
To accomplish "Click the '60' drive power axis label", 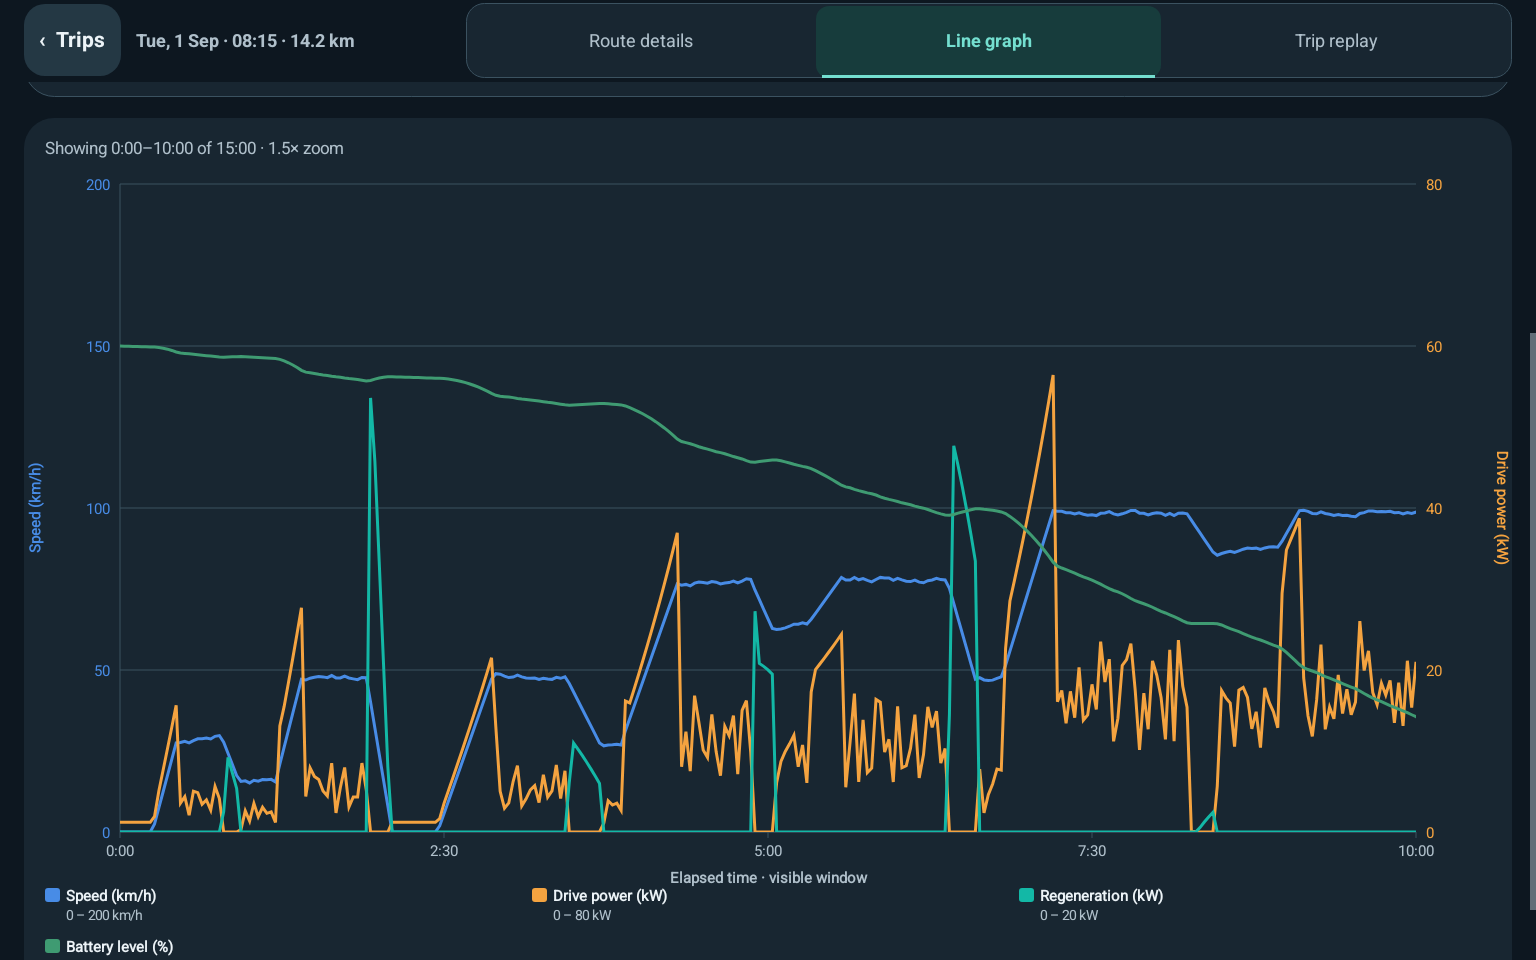I will click(1434, 347).
